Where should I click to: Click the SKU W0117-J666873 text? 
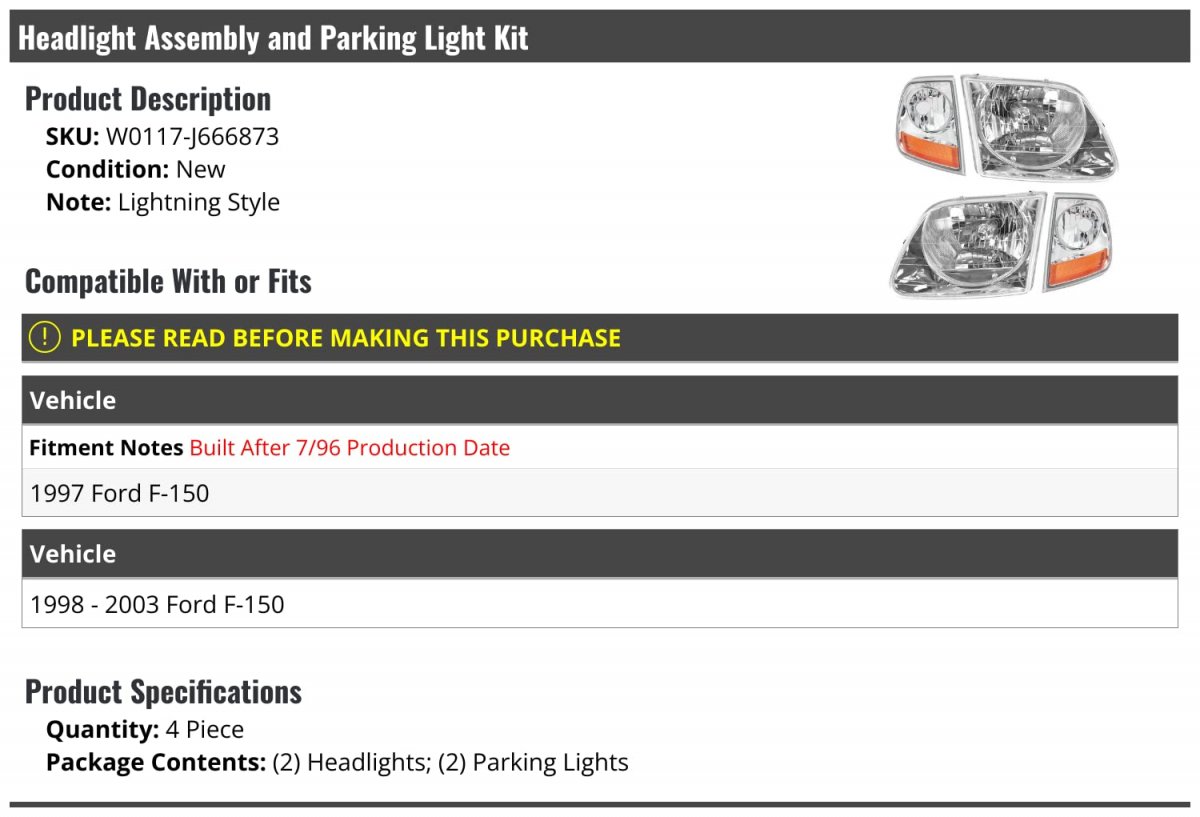click(162, 137)
